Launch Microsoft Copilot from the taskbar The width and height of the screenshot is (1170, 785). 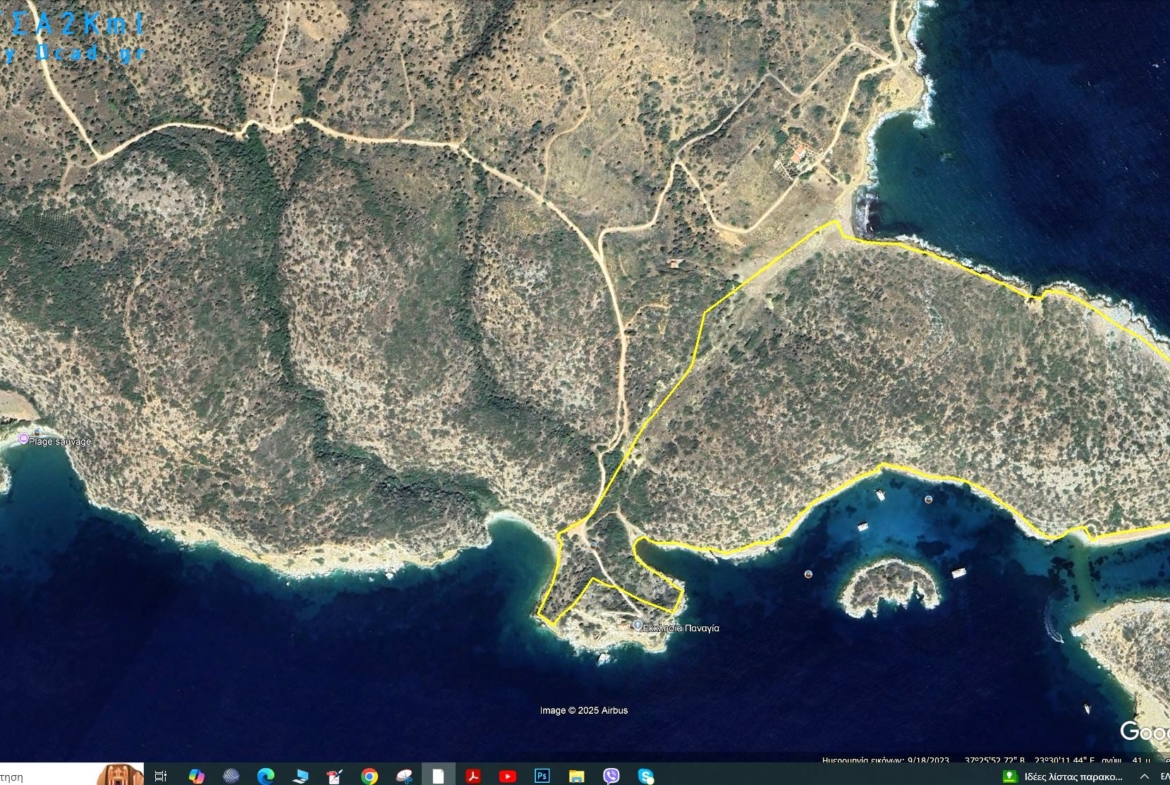click(x=196, y=776)
